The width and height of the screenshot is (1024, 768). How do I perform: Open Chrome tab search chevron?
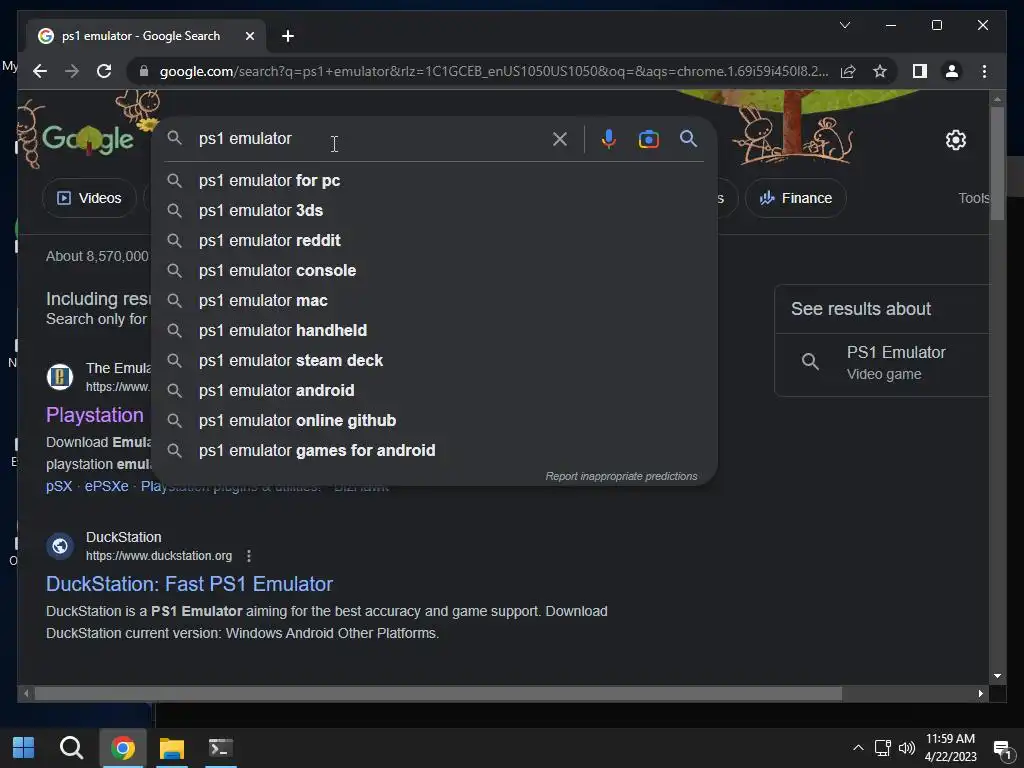[844, 25]
